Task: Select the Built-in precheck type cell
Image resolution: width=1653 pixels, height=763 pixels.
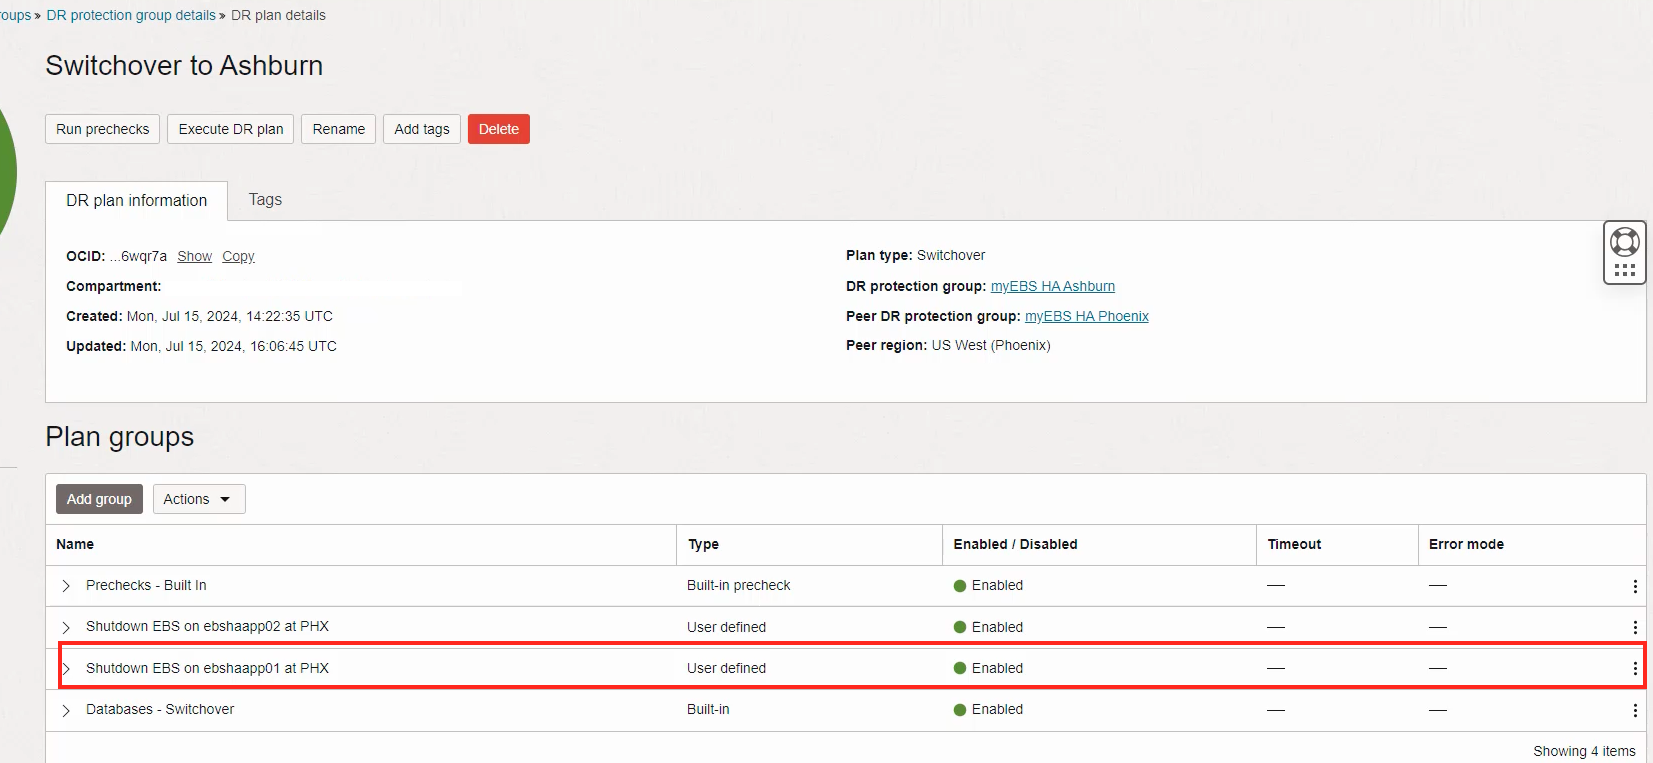Action: pyautogui.click(x=738, y=585)
